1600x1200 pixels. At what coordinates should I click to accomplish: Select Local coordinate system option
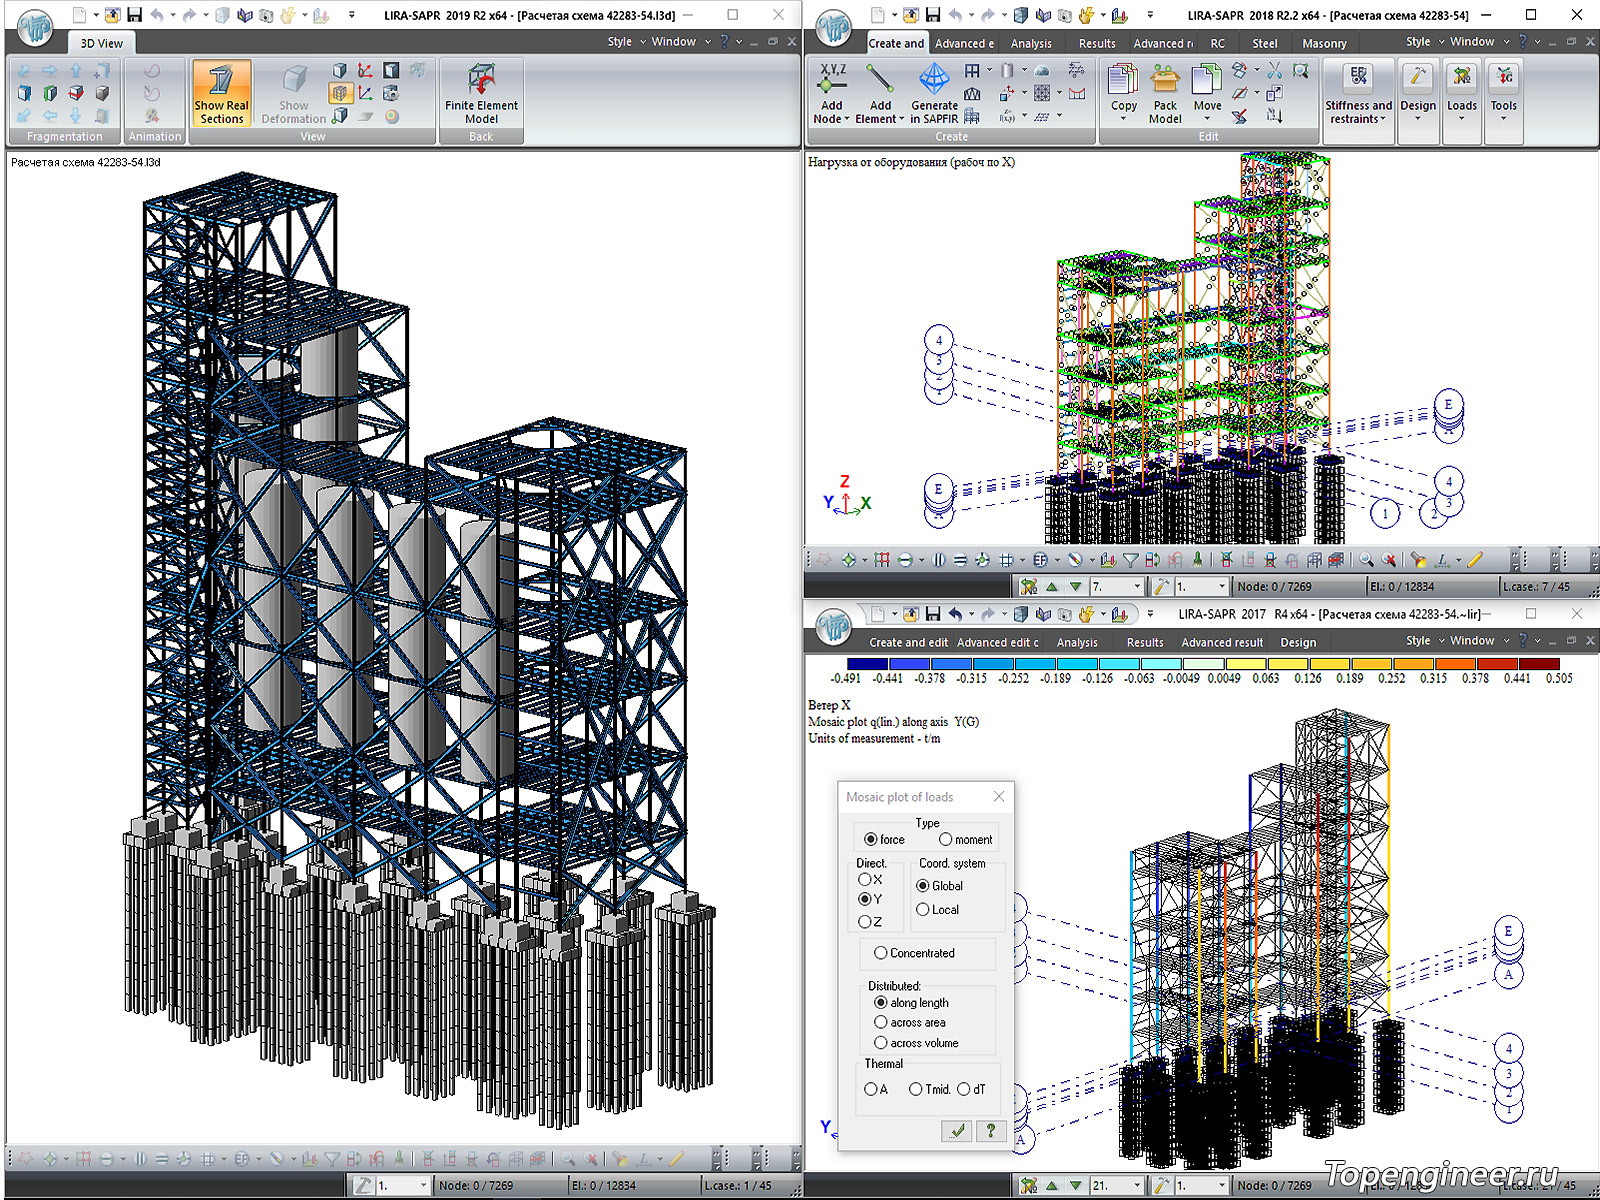tap(923, 910)
